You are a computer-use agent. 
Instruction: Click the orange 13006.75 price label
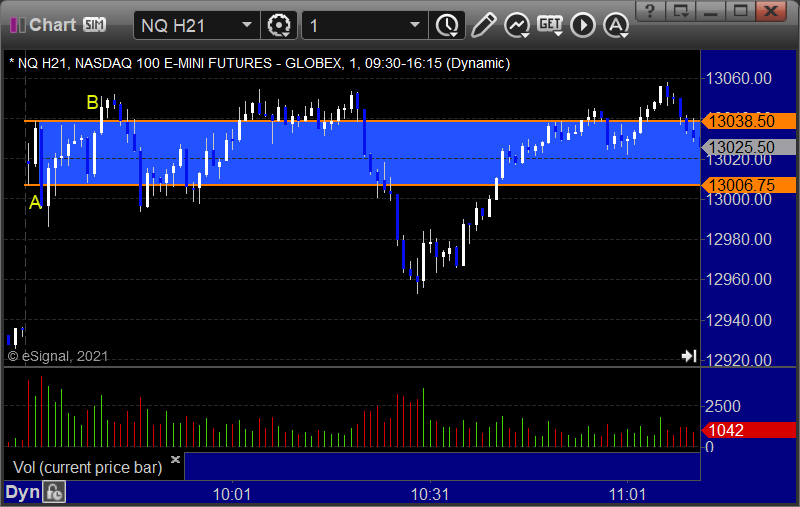(749, 185)
